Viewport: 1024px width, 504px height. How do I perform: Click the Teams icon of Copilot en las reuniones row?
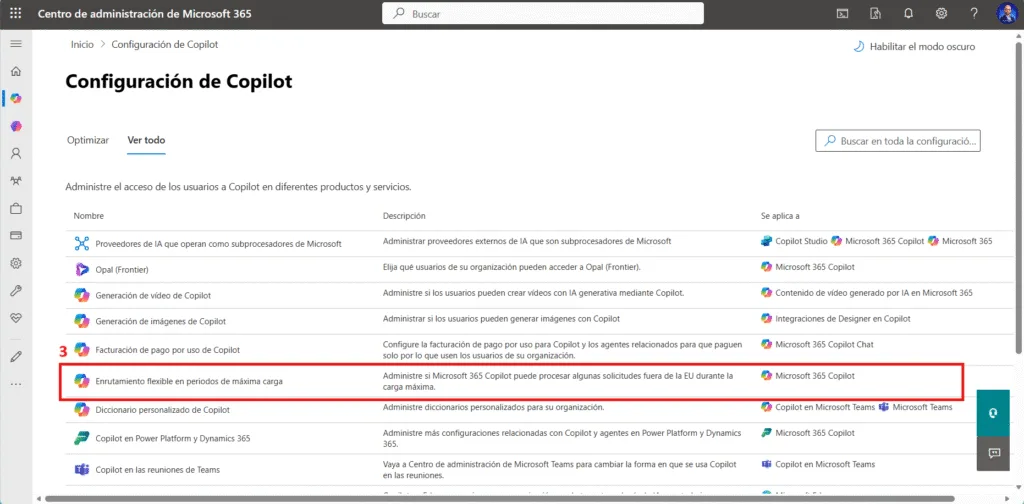coord(82,469)
